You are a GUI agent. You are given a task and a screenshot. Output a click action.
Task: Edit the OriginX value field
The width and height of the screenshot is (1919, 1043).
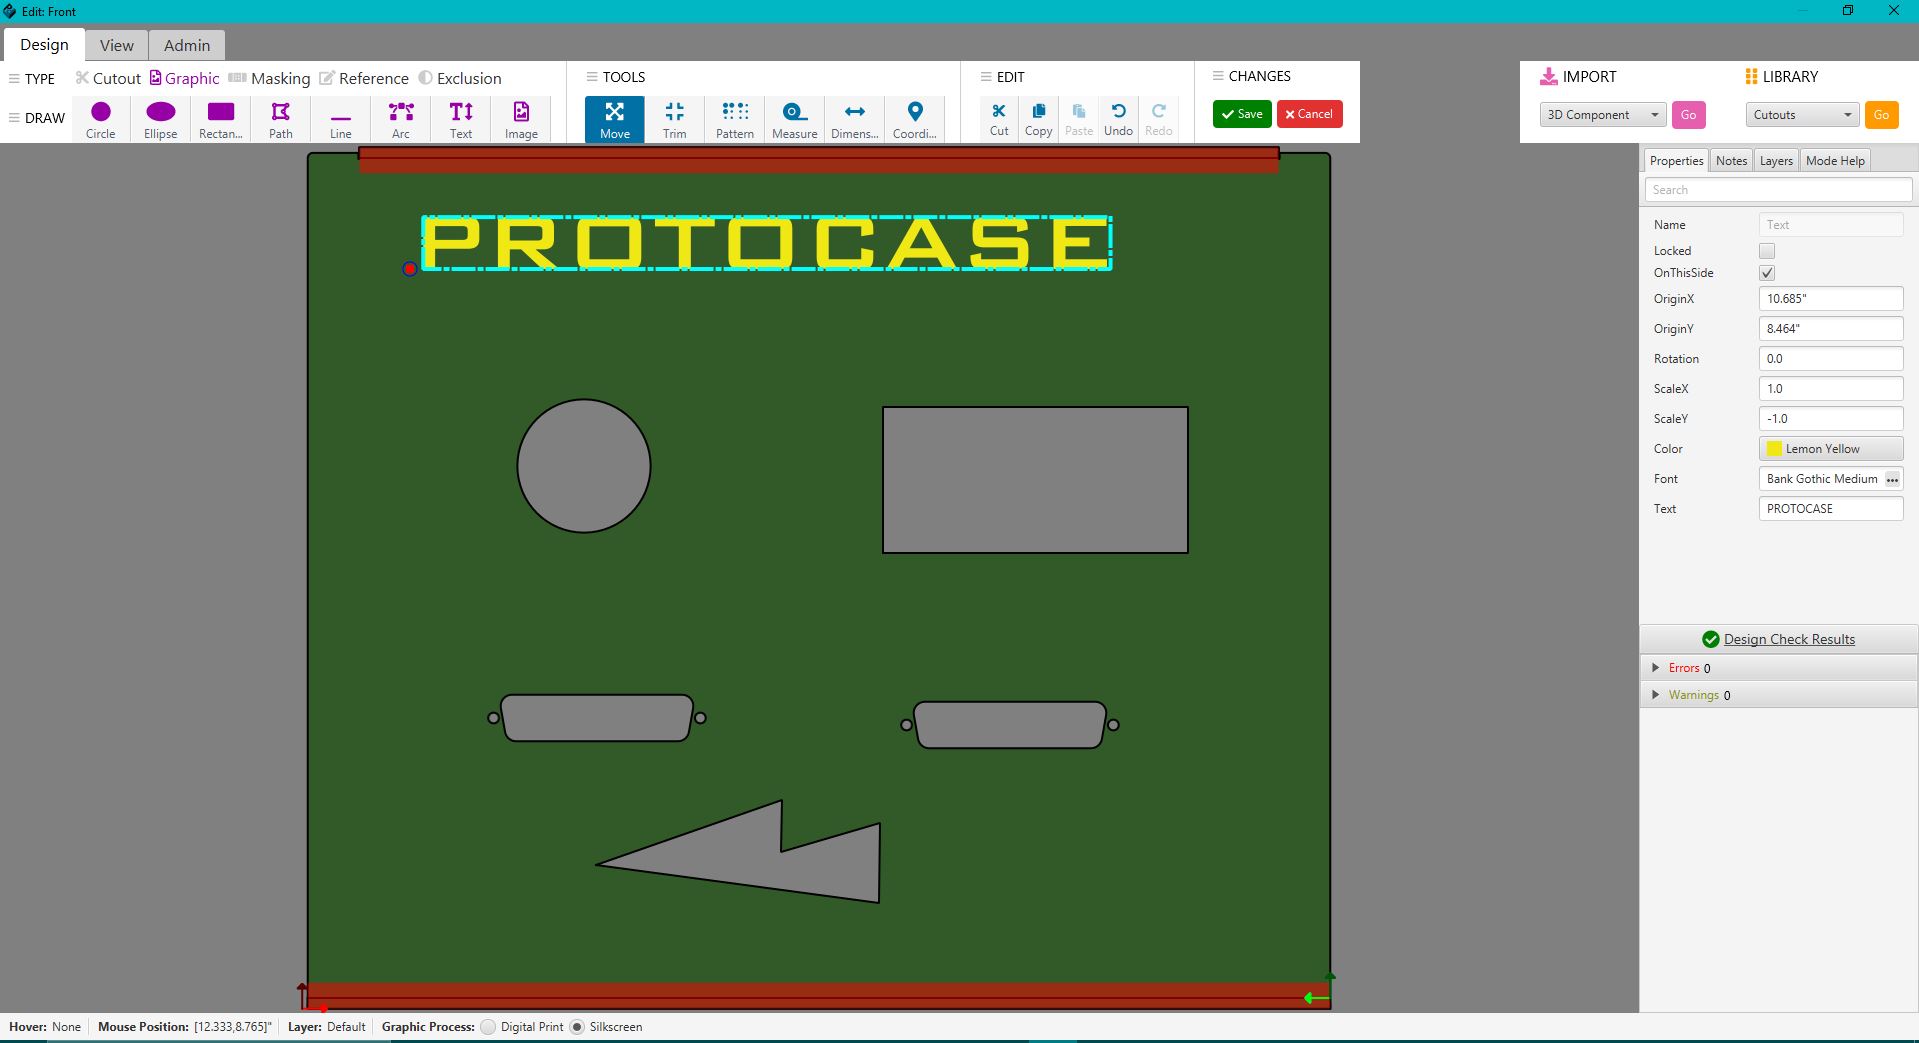(x=1831, y=299)
